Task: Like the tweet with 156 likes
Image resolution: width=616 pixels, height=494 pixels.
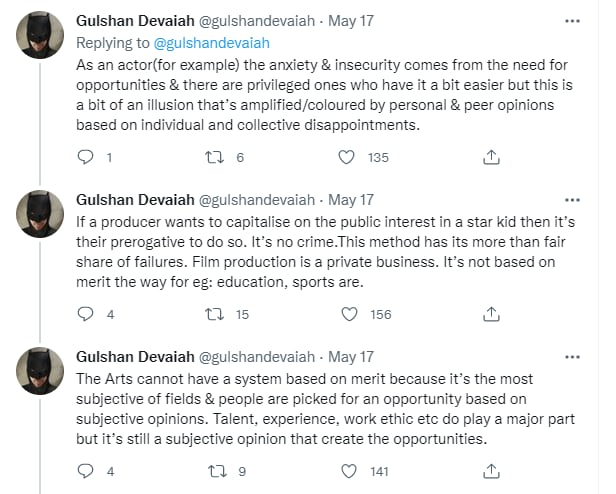Action: 349,314
